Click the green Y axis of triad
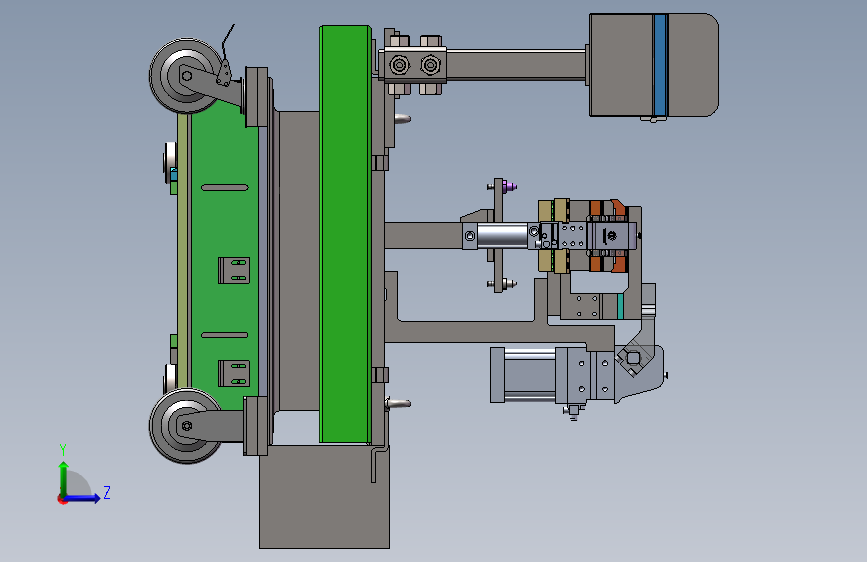The height and width of the screenshot is (562, 867). point(64,478)
